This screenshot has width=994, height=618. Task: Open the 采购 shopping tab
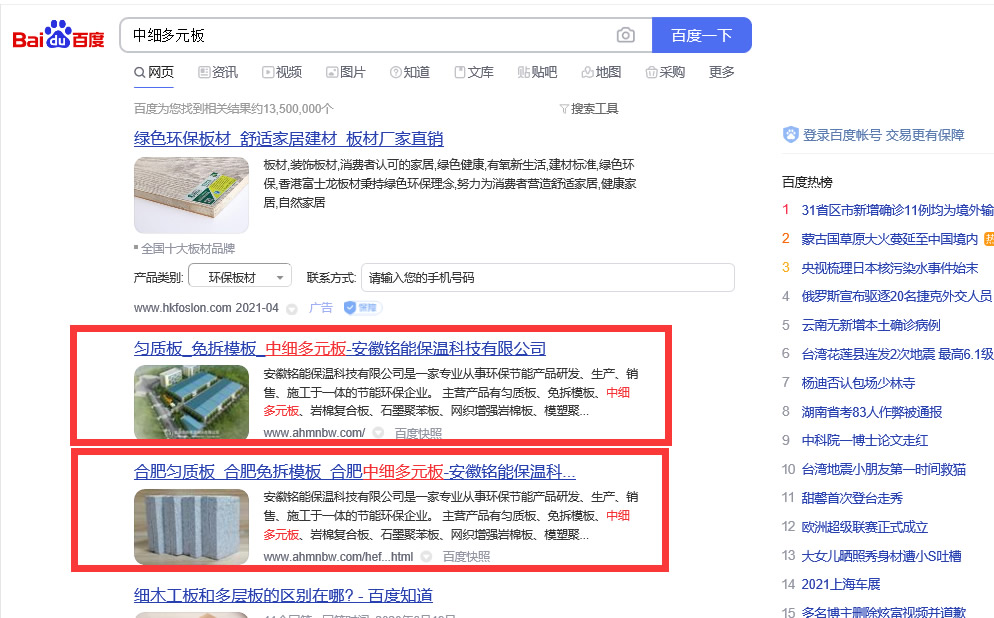(x=665, y=72)
